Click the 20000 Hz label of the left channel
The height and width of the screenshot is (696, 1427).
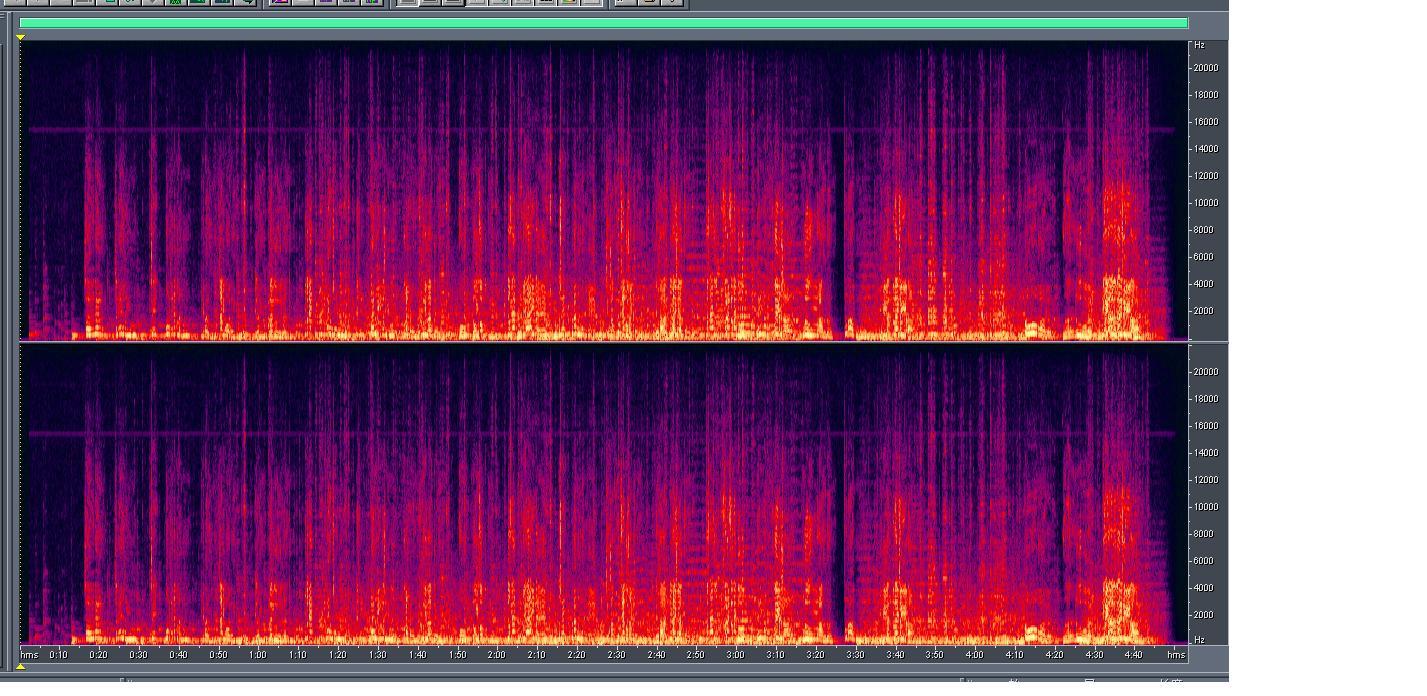pos(1205,68)
